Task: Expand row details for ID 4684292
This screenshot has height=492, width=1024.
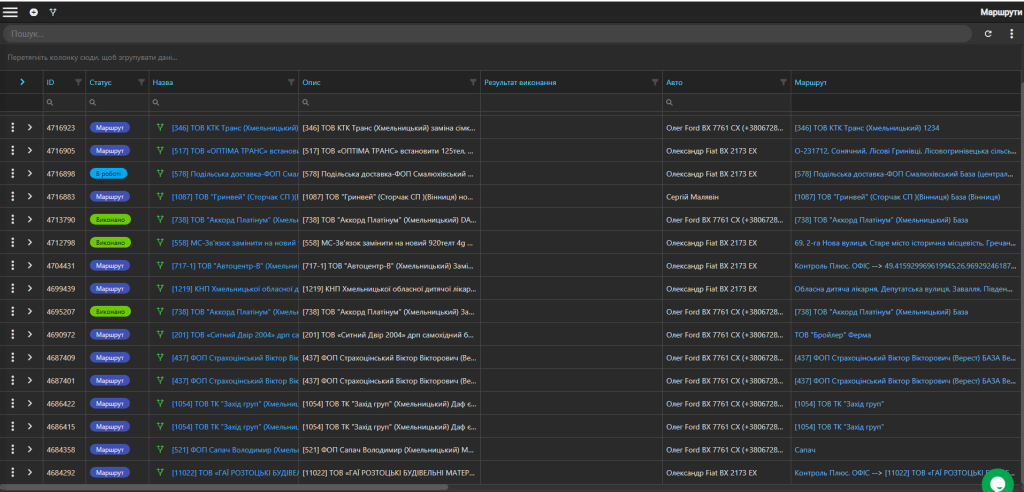Action: point(29,472)
